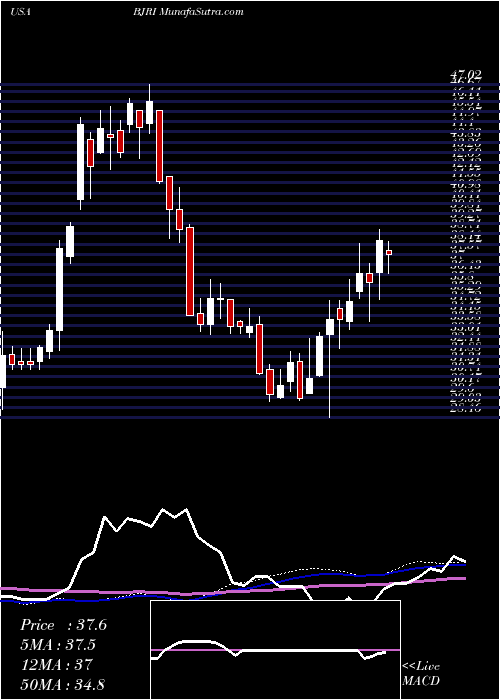
Task: Click the 'USA' label at top left
Action: pyautogui.click(x=20, y=12)
